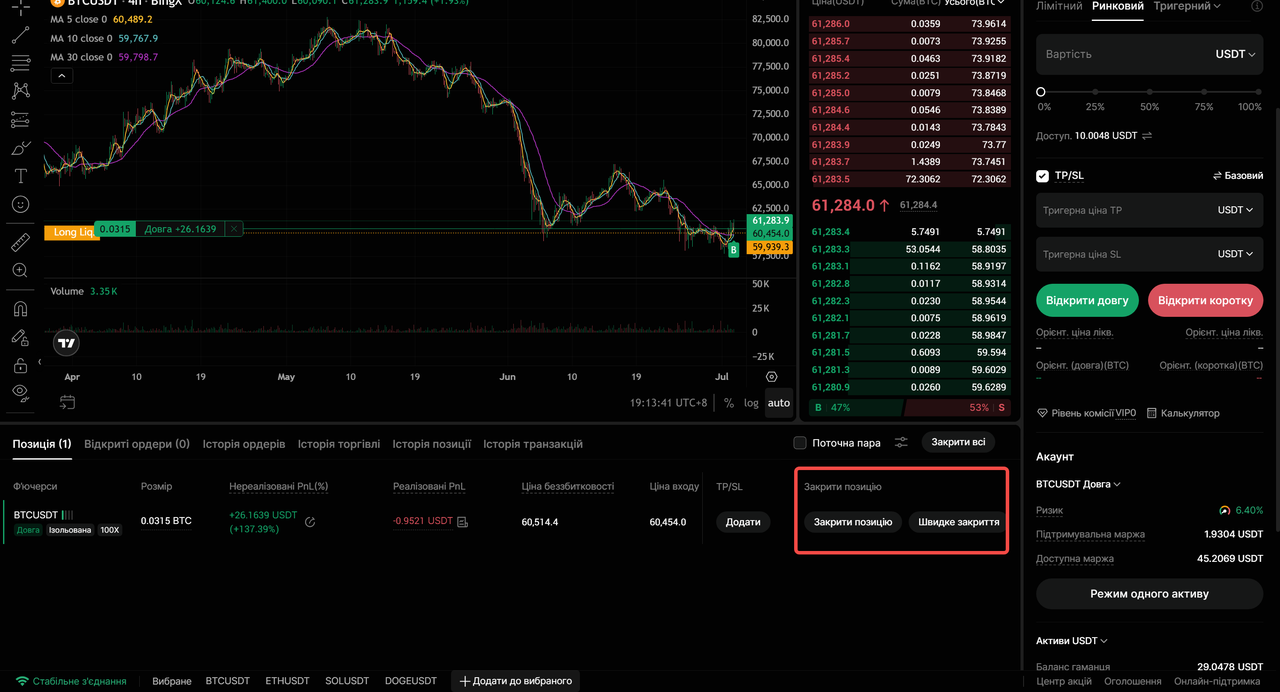Select the ruler measure tool
Image resolution: width=1280 pixels, height=692 pixels.
[20, 242]
